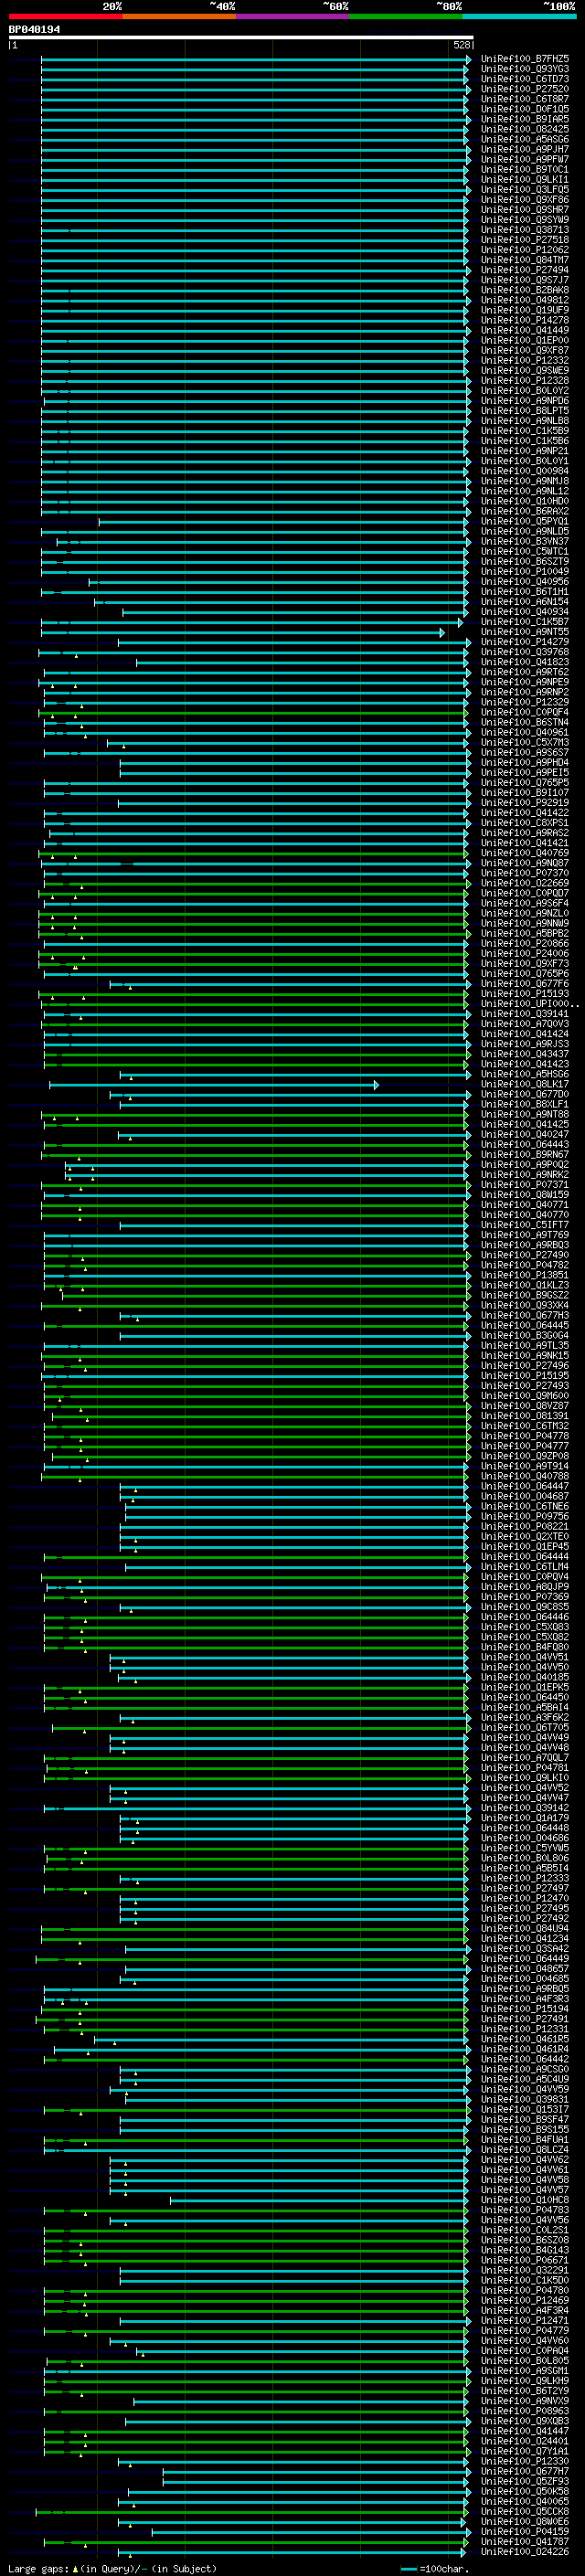Screen dimensions: 585x2576
Task: Select the UniRef100_A9T769 label
Action: (x=525, y=1235)
